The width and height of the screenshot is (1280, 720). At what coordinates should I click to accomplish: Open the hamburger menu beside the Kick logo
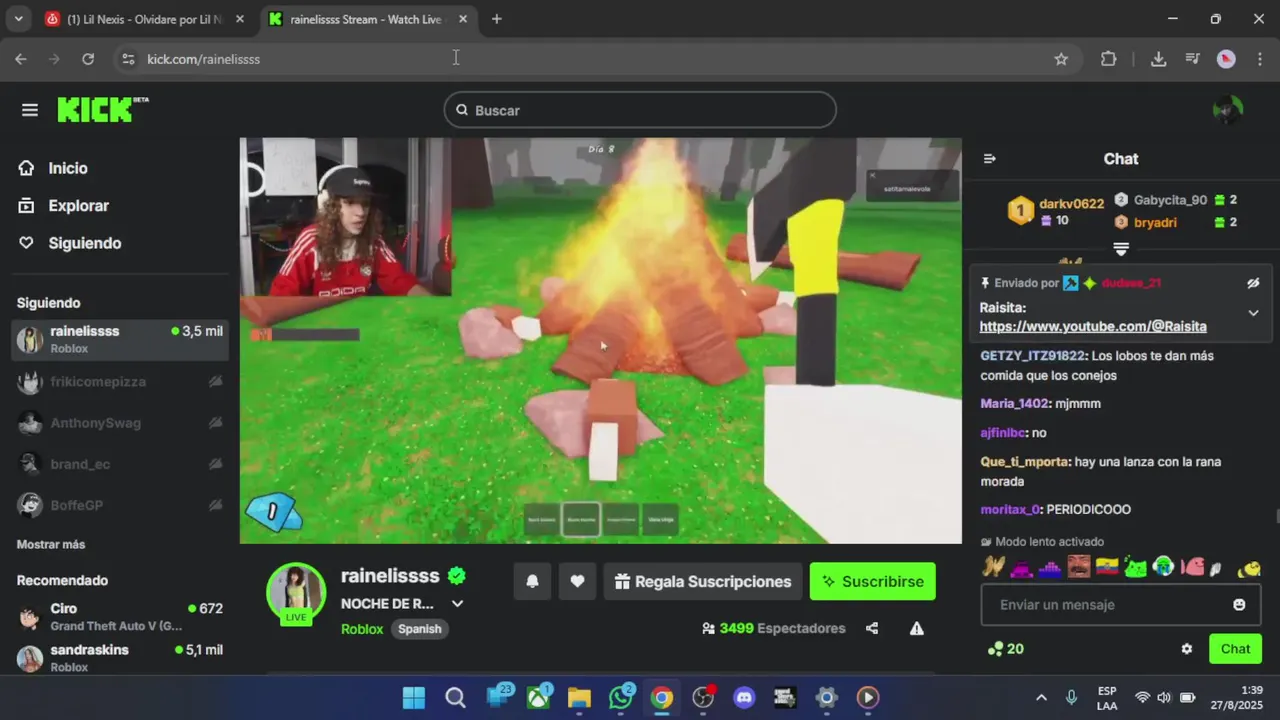pos(30,110)
